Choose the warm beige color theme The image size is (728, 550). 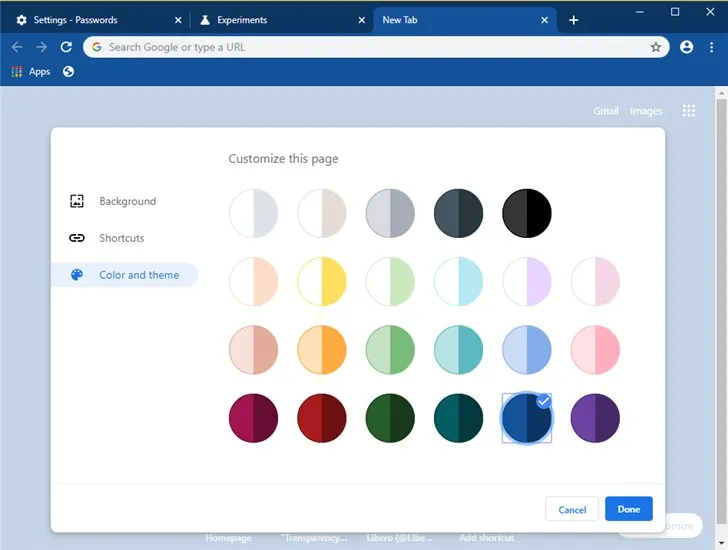point(322,213)
